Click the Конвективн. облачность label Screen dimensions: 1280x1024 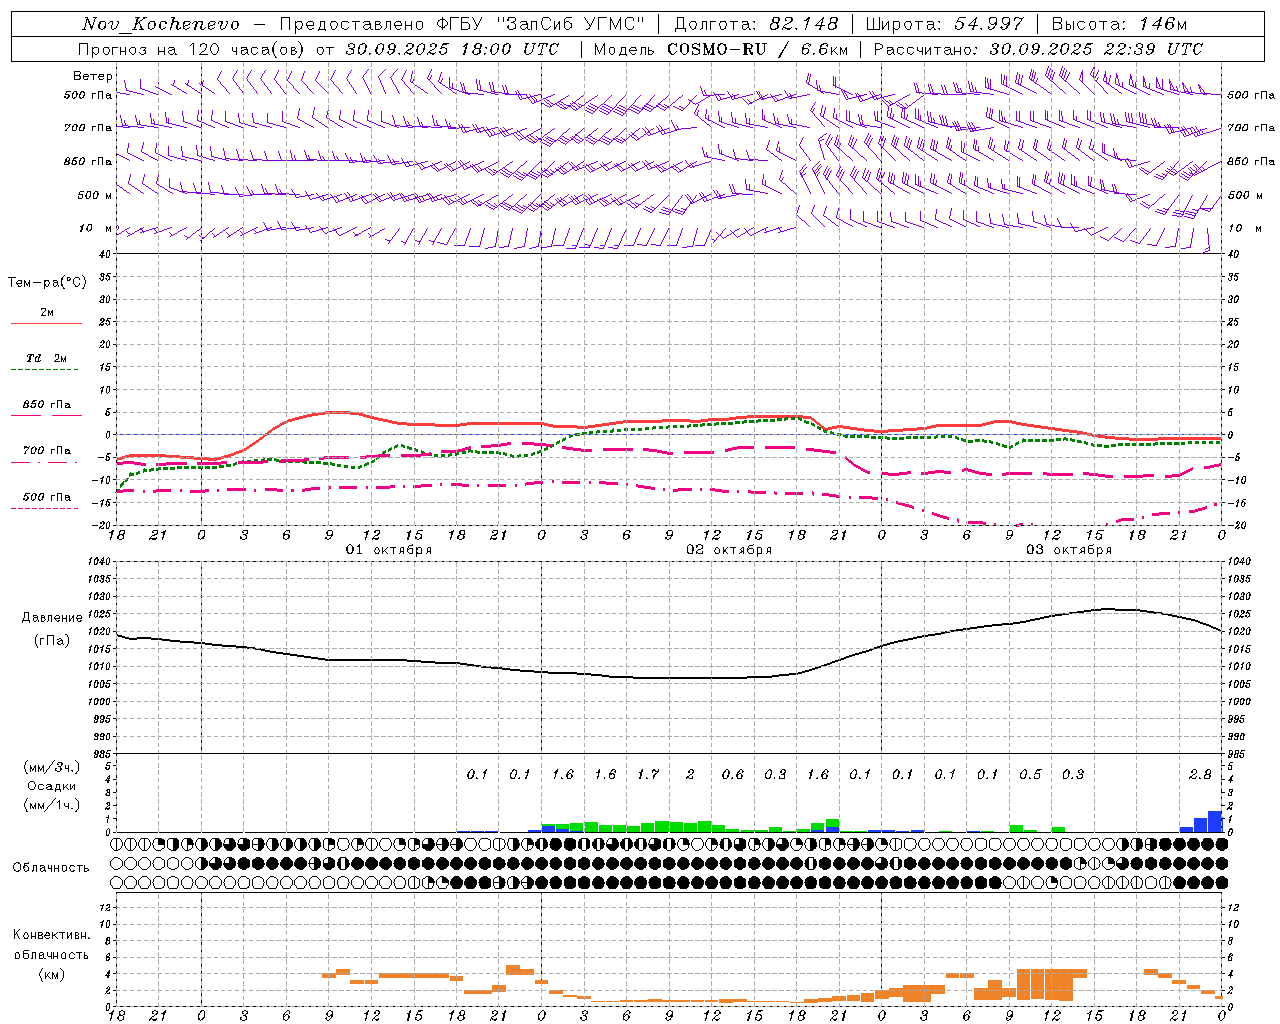[x=51, y=945]
